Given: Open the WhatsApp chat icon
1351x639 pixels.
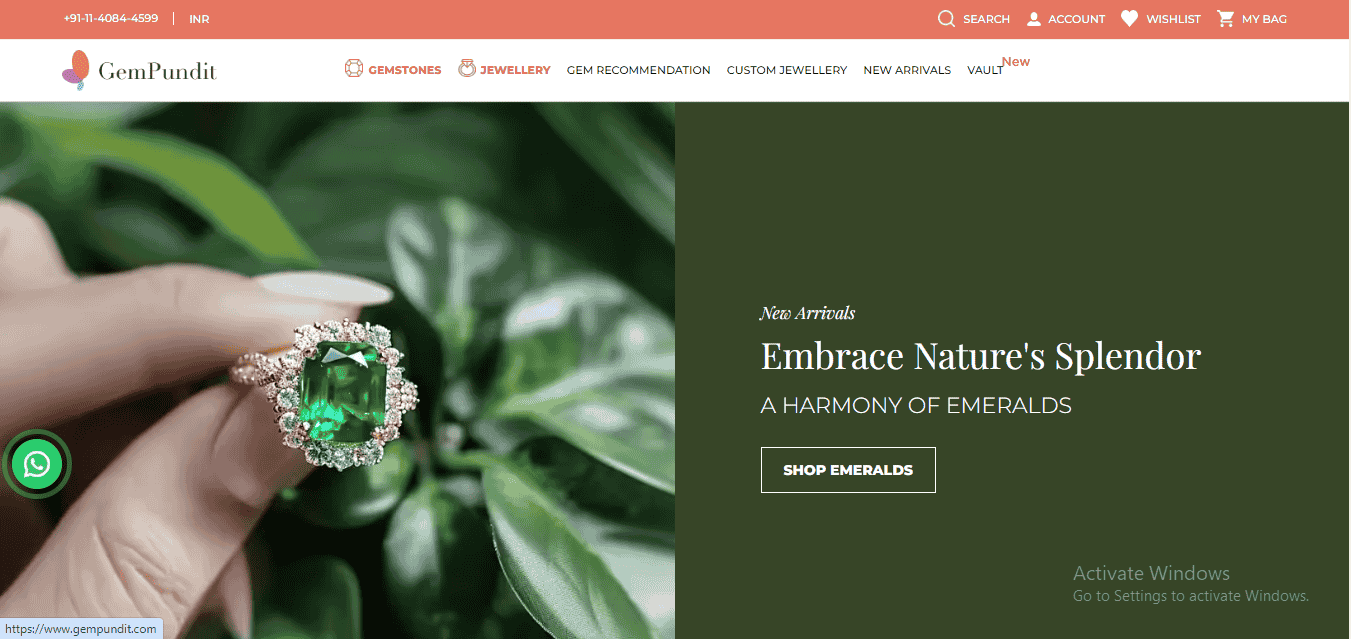Looking at the screenshot, I should 37,464.
